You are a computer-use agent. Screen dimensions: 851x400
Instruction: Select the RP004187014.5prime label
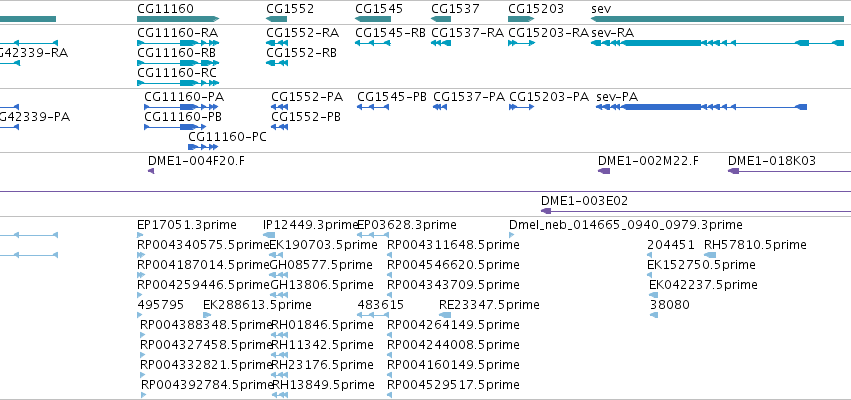pos(204,265)
